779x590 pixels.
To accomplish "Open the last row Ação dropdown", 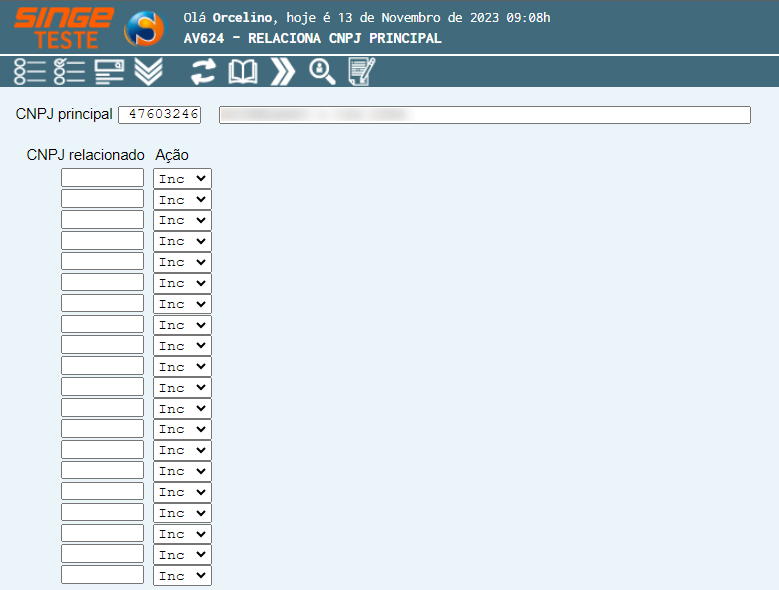I will [182, 576].
